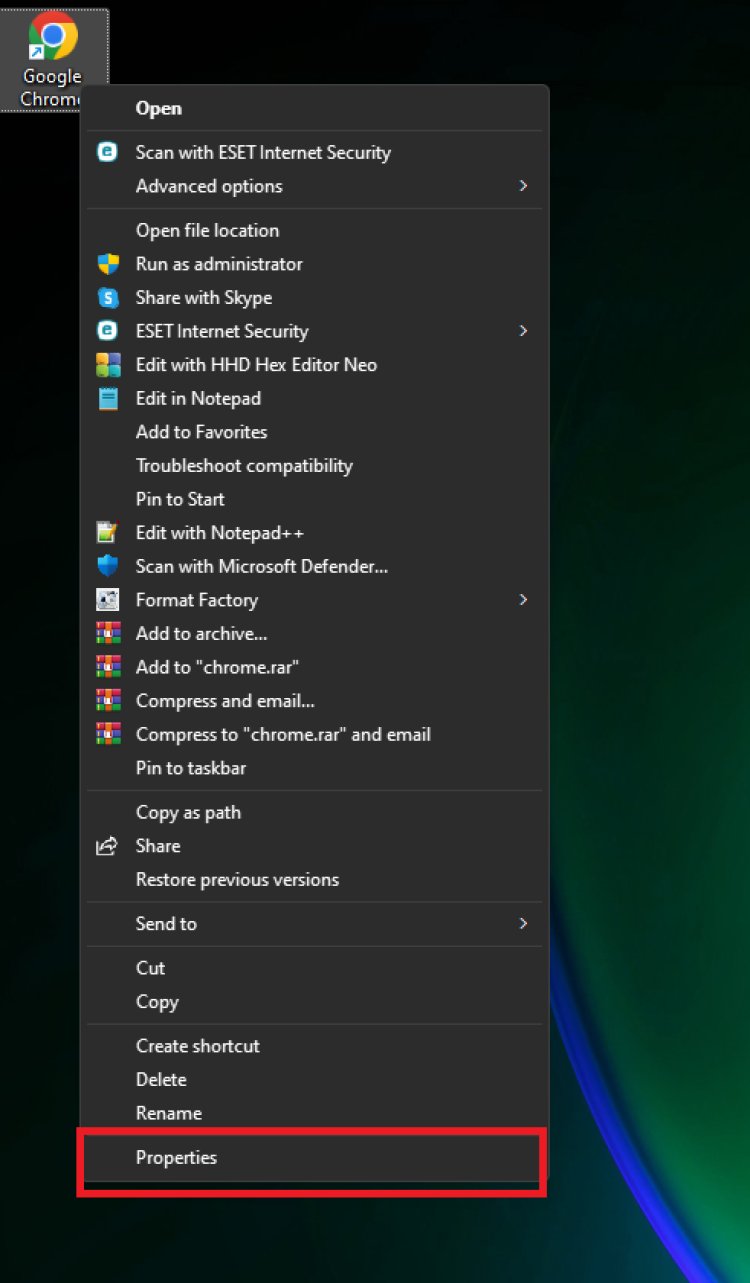Choose Pin to taskbar
750x1283 pixels.
coord(191,768)
